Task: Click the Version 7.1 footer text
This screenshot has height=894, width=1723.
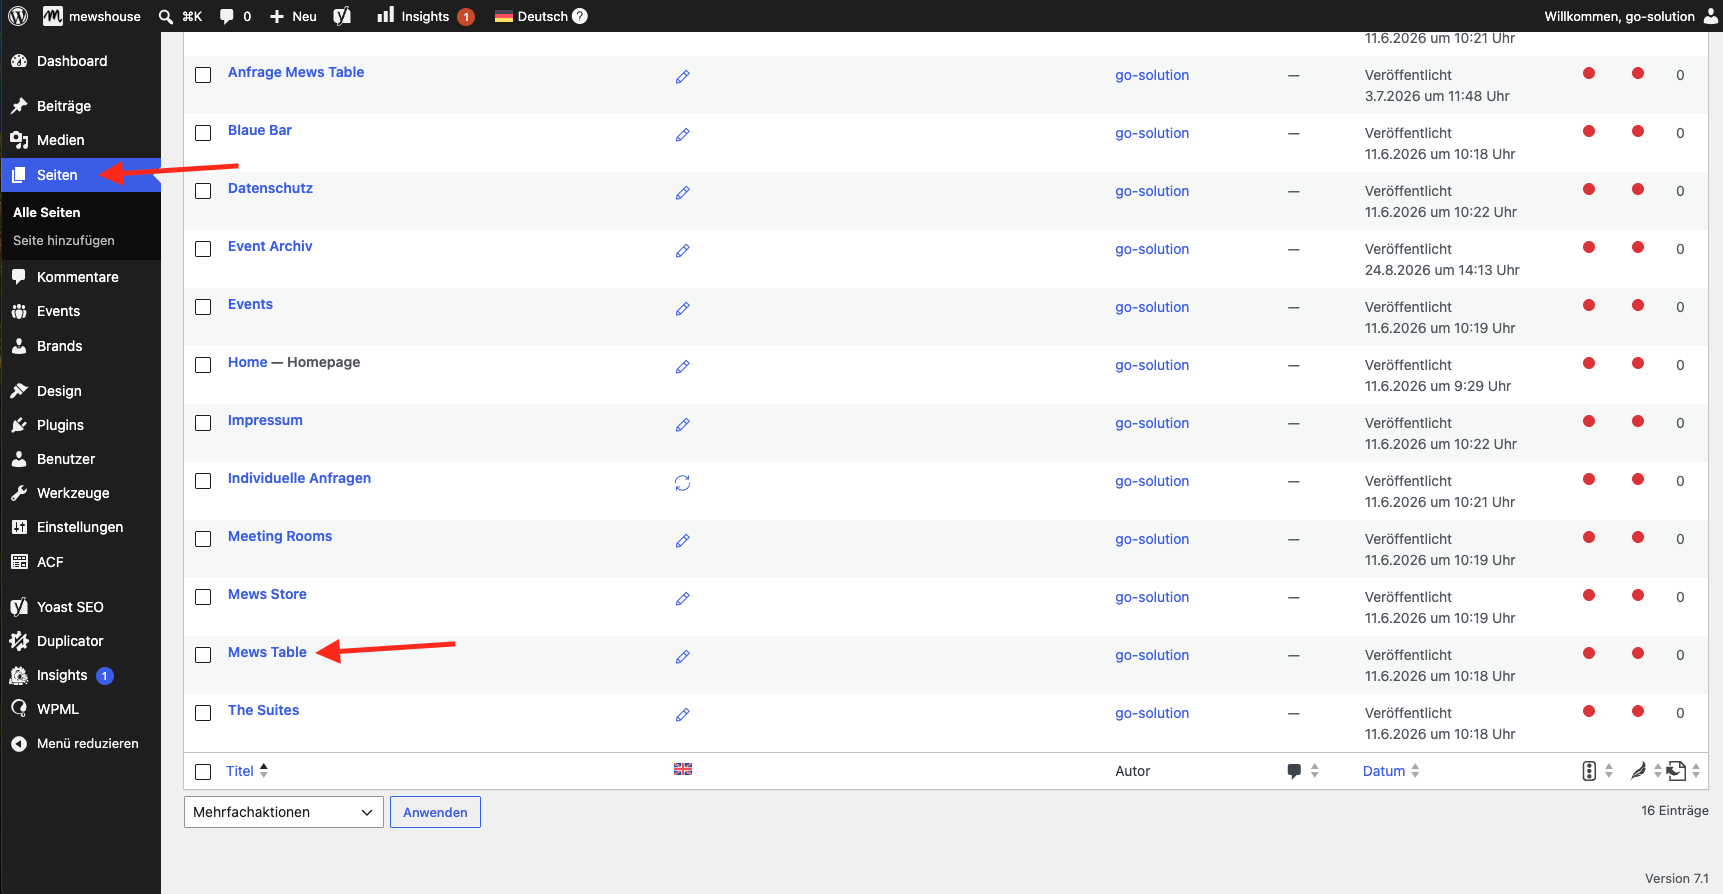Action: [1677, 879]
